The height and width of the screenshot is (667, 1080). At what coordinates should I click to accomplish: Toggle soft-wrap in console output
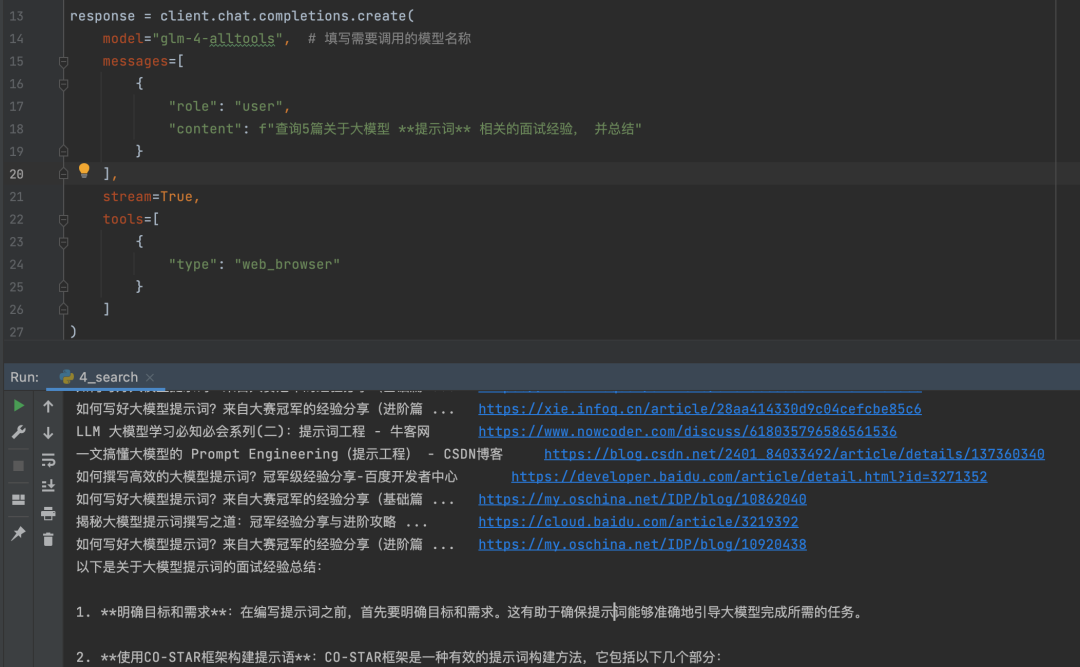(47, 461)
